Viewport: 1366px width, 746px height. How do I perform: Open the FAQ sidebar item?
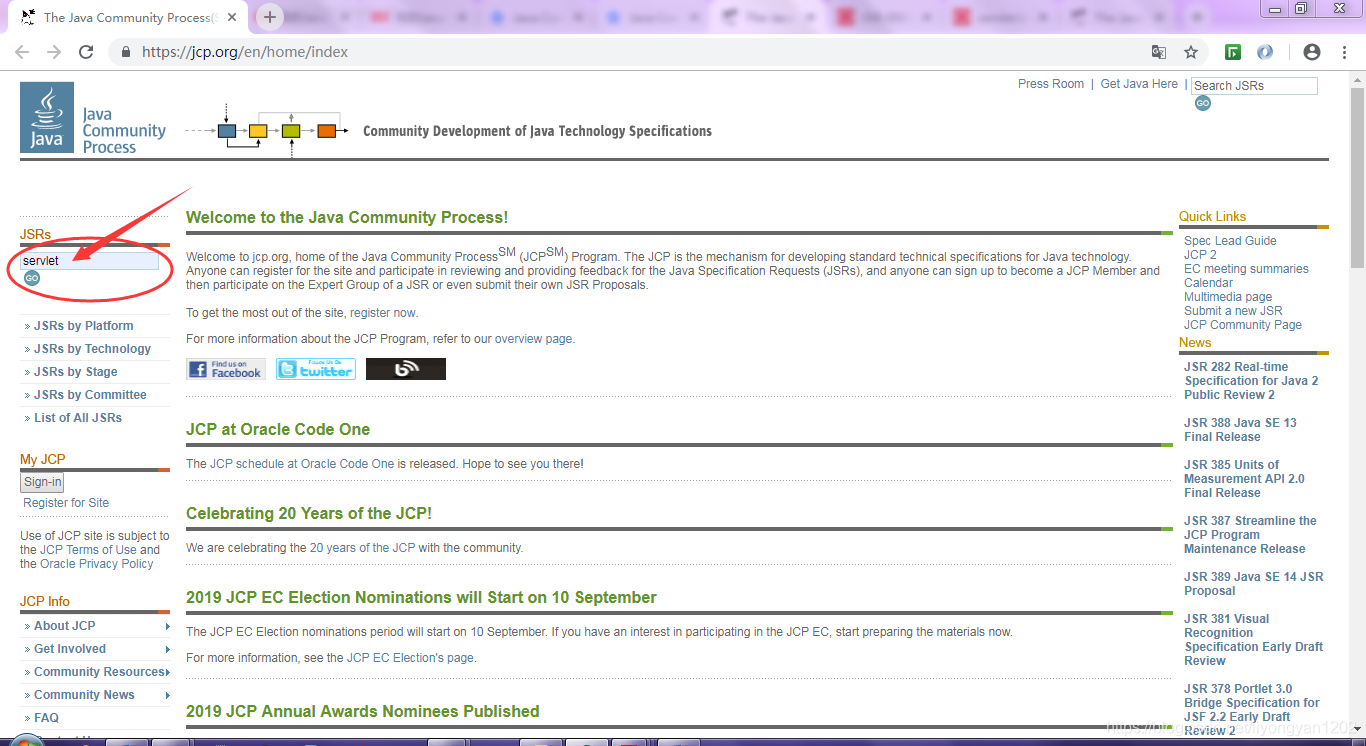click(x=46, y=718)
